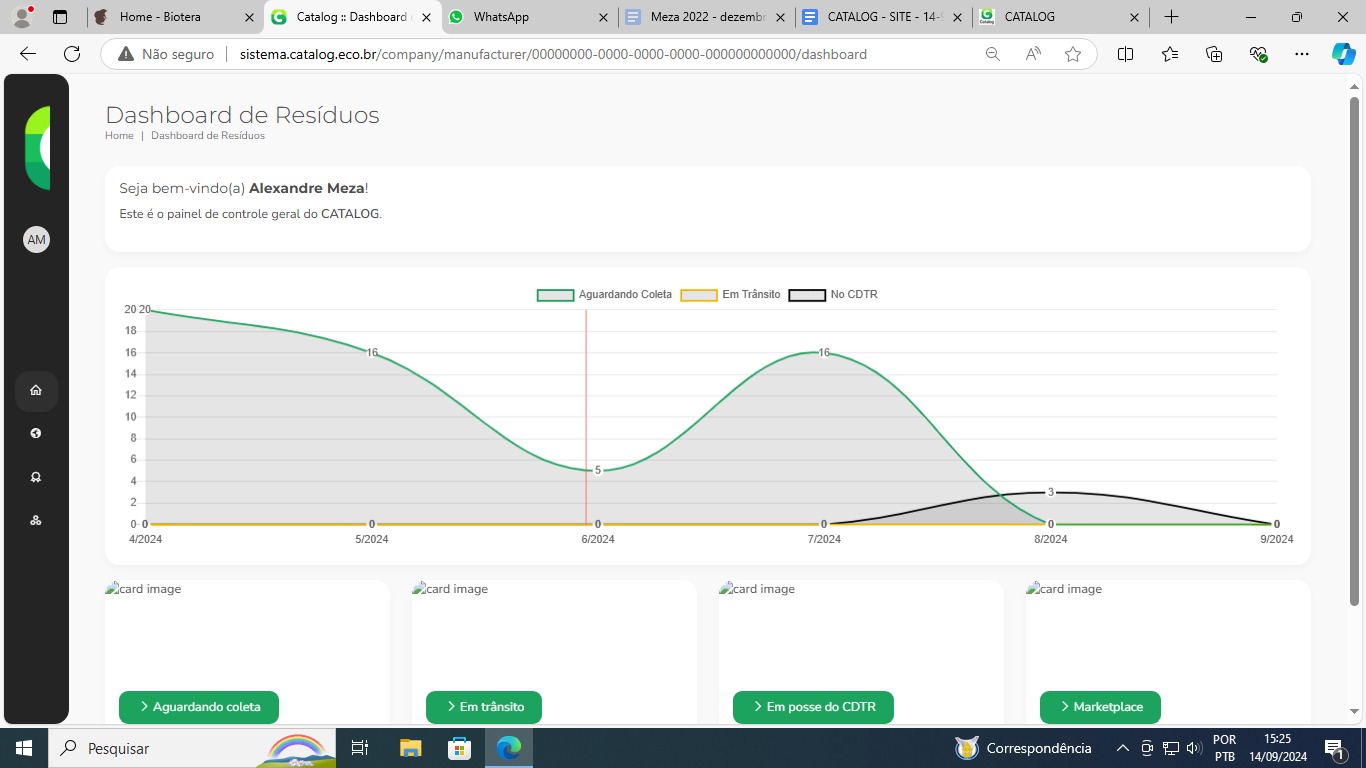Screen dimensions: 1366x768
Task: Open the browser essentials heart icon
Action: (x=1258, y=54)
